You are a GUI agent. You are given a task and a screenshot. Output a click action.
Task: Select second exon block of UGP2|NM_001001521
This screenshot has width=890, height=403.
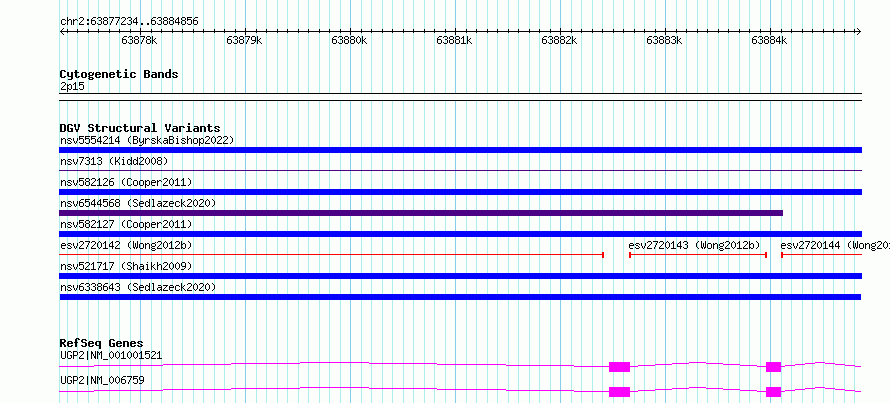point(773,367)
